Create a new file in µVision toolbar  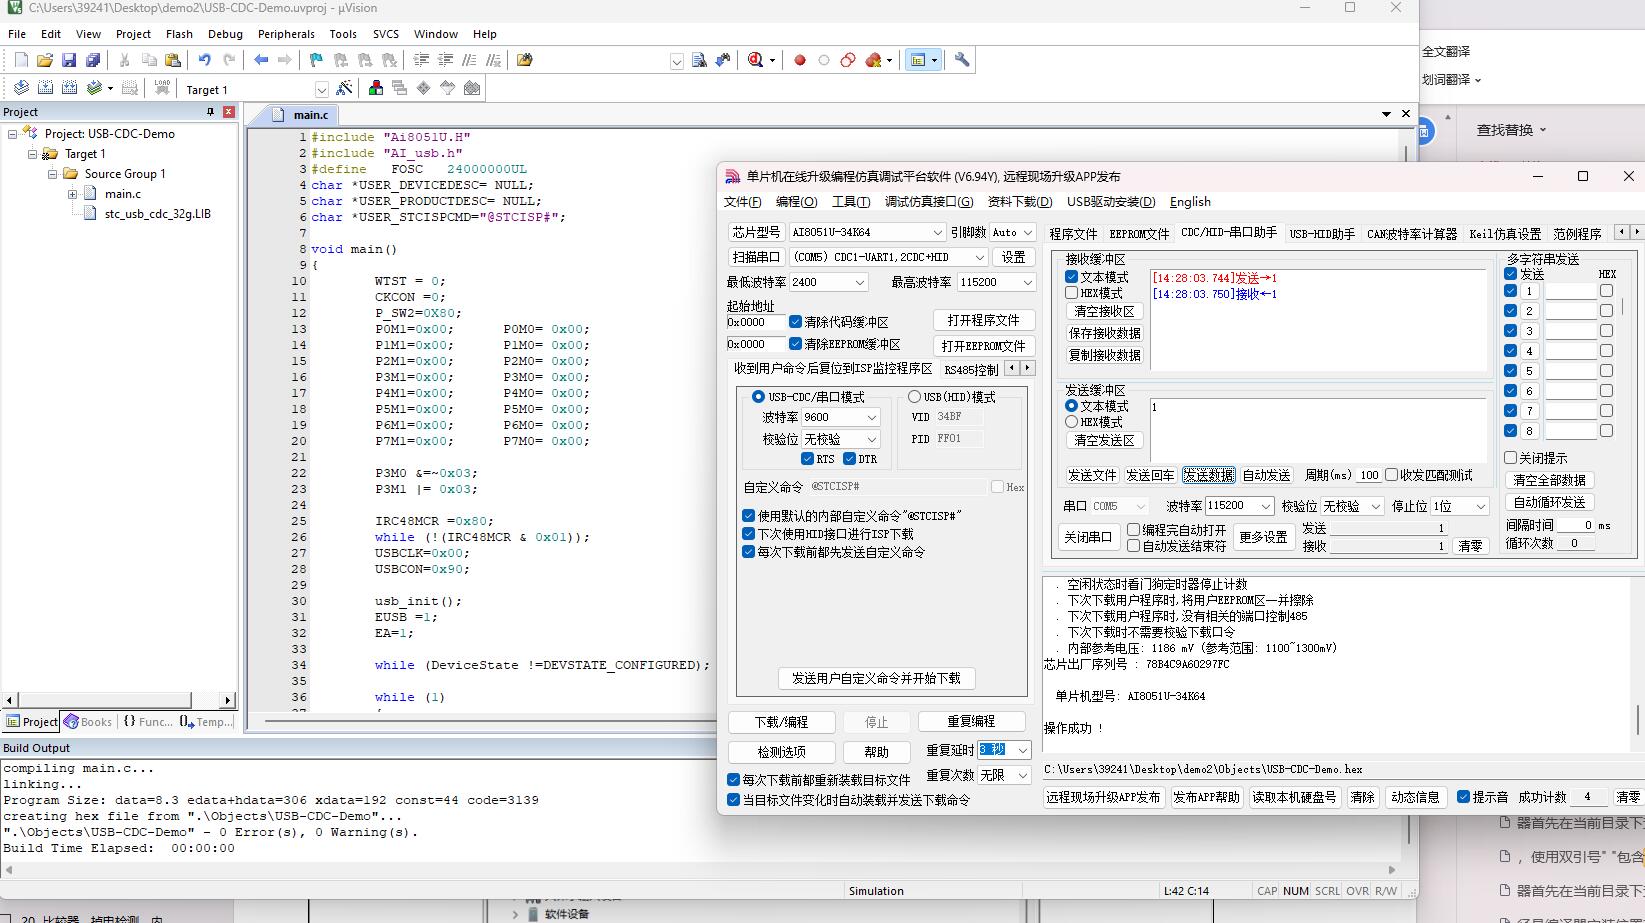[21, 60]
